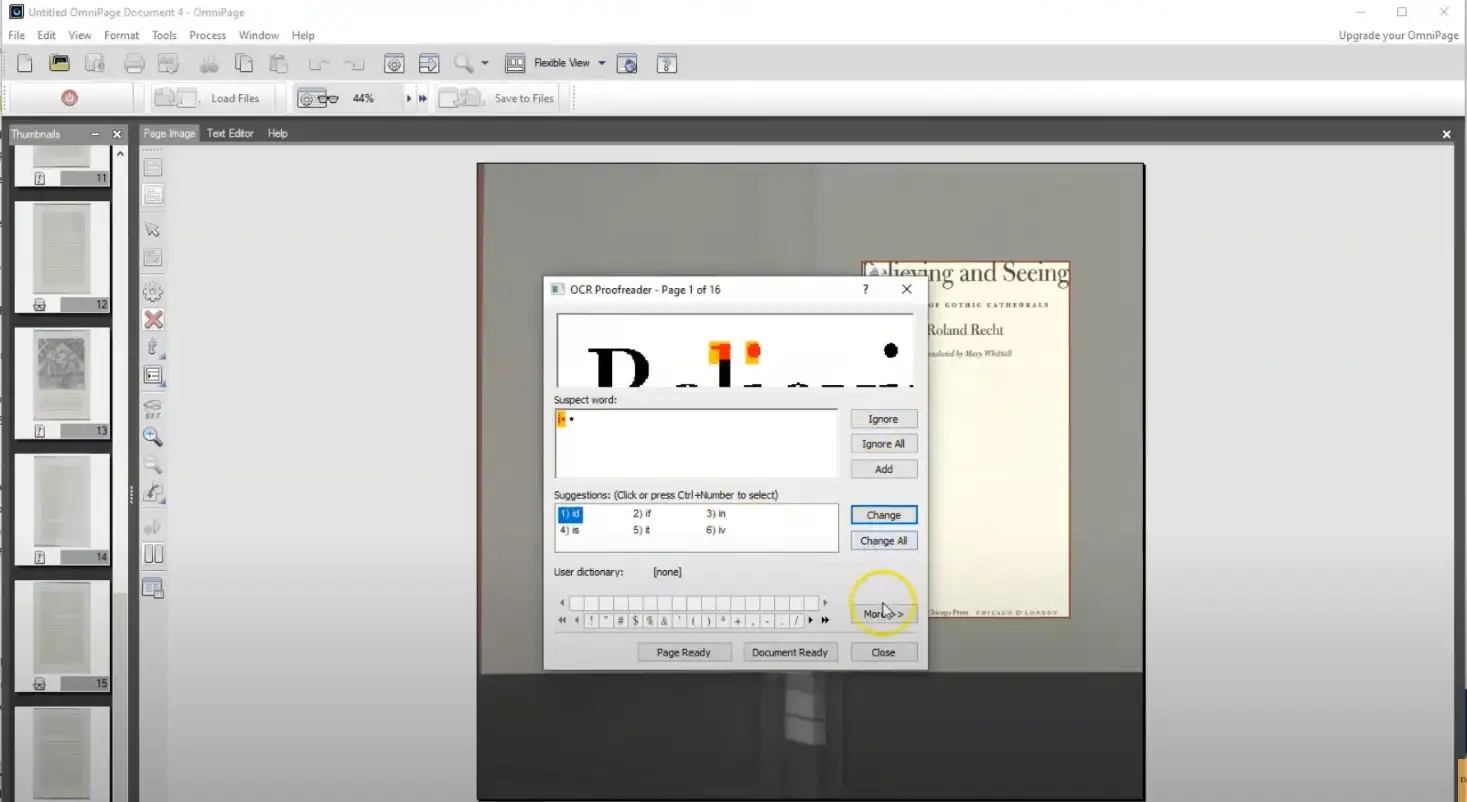1467x802 pixels.
Task: Click the new document icon
Action: click(x=25, y=64)
